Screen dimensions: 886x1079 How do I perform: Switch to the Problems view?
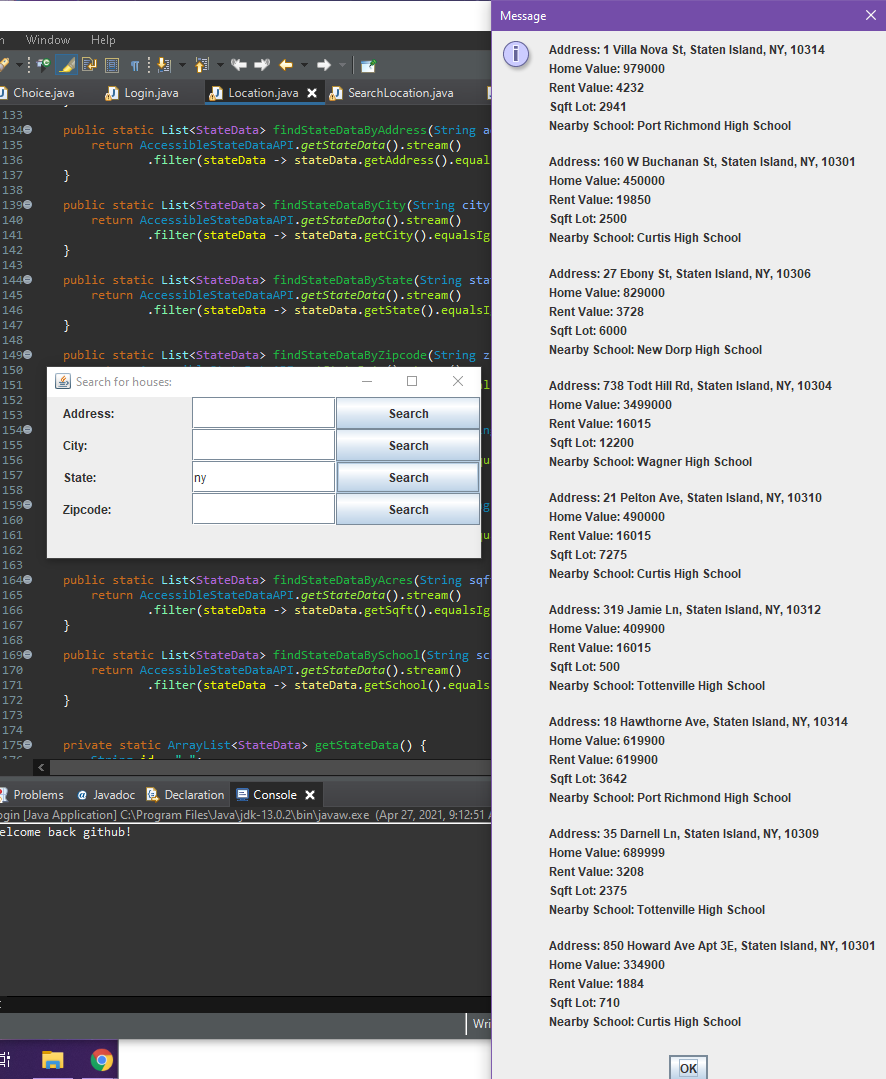[x=36, y=795]
